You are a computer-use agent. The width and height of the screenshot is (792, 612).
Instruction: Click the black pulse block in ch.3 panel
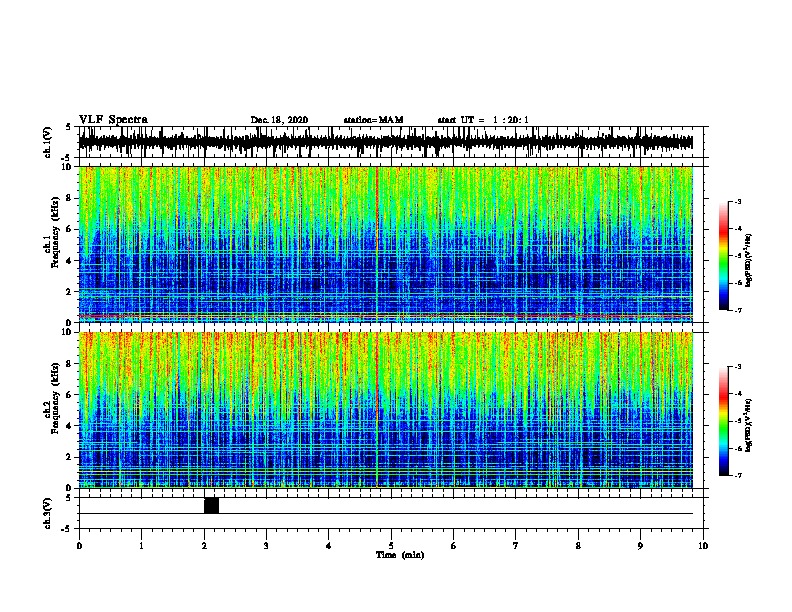coord(211,505)
